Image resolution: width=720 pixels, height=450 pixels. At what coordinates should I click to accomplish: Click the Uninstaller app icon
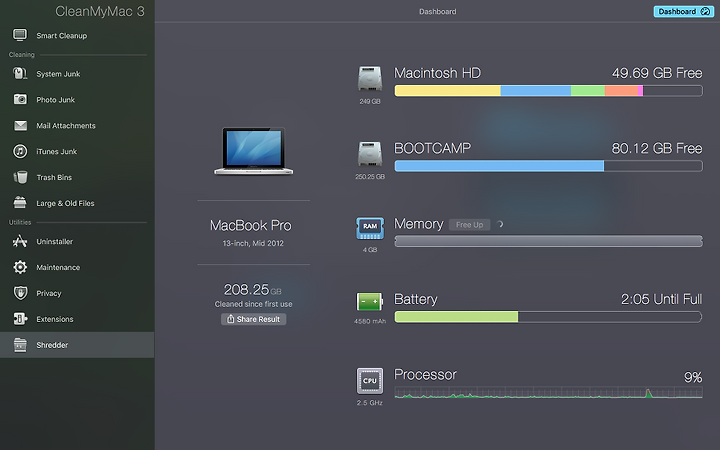coord(20,241)
